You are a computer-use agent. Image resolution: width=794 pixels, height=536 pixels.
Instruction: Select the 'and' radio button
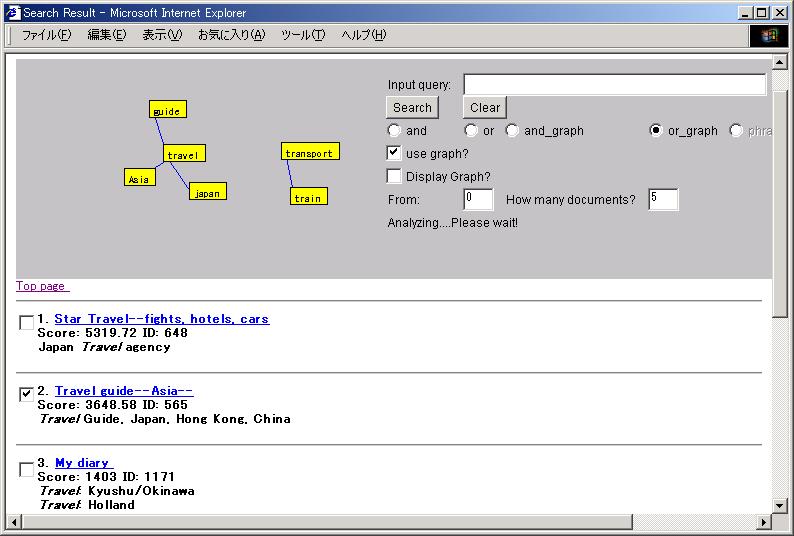point(395,131)
